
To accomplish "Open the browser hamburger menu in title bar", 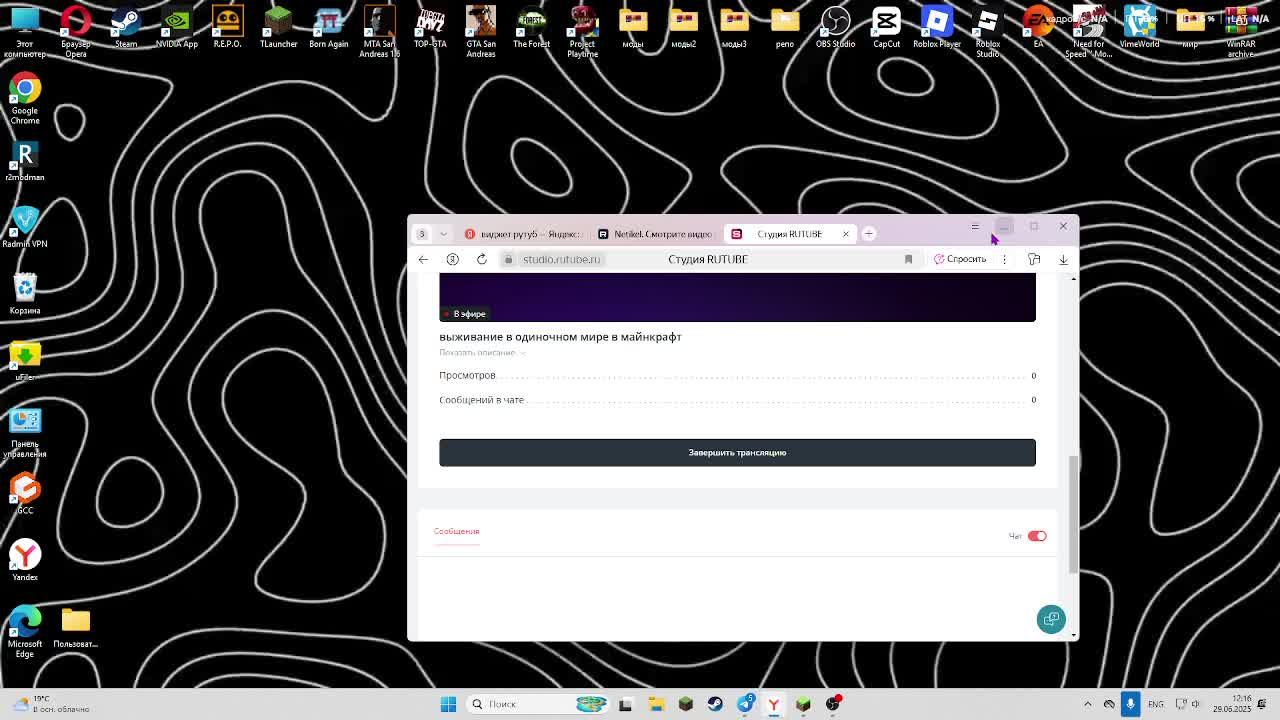I will (975, 227).
